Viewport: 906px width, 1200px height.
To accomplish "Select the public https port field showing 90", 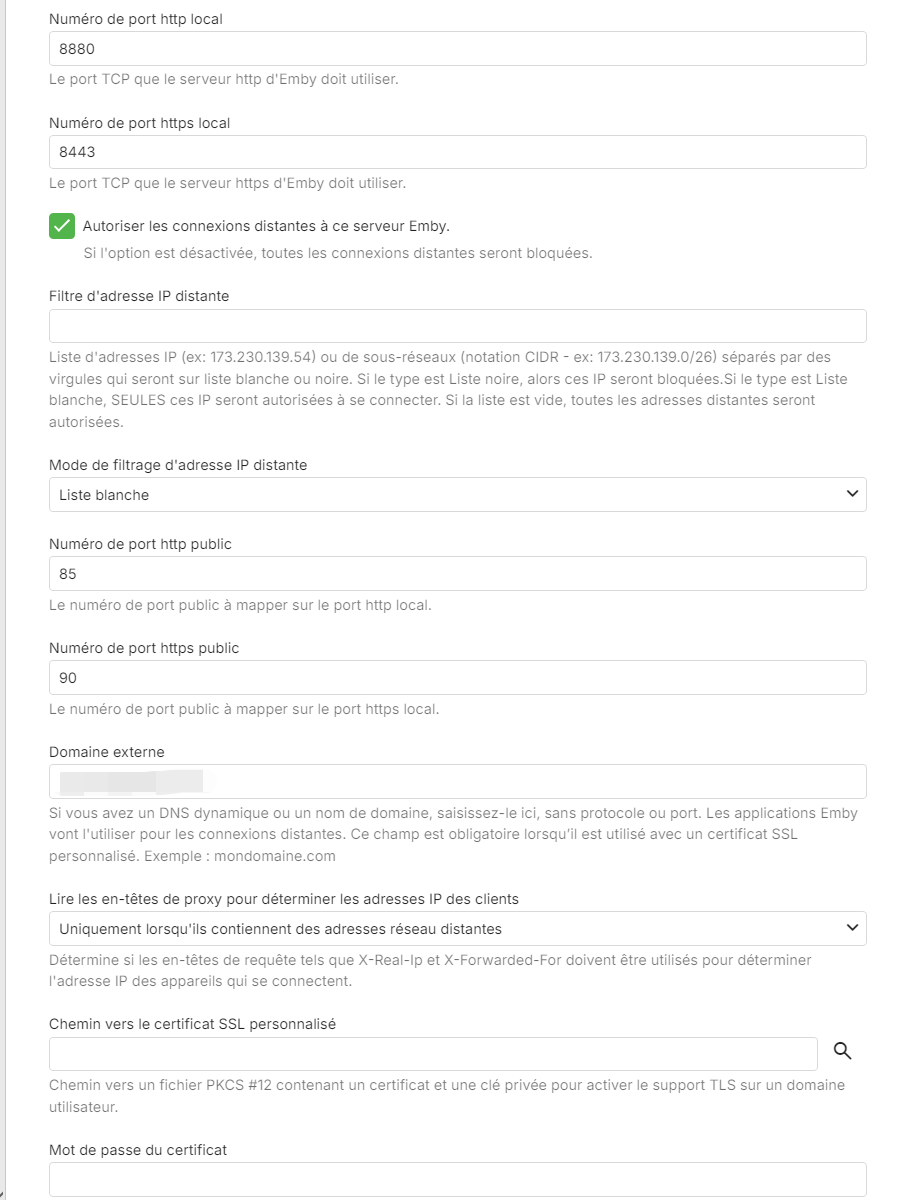I will coord(457,678).
